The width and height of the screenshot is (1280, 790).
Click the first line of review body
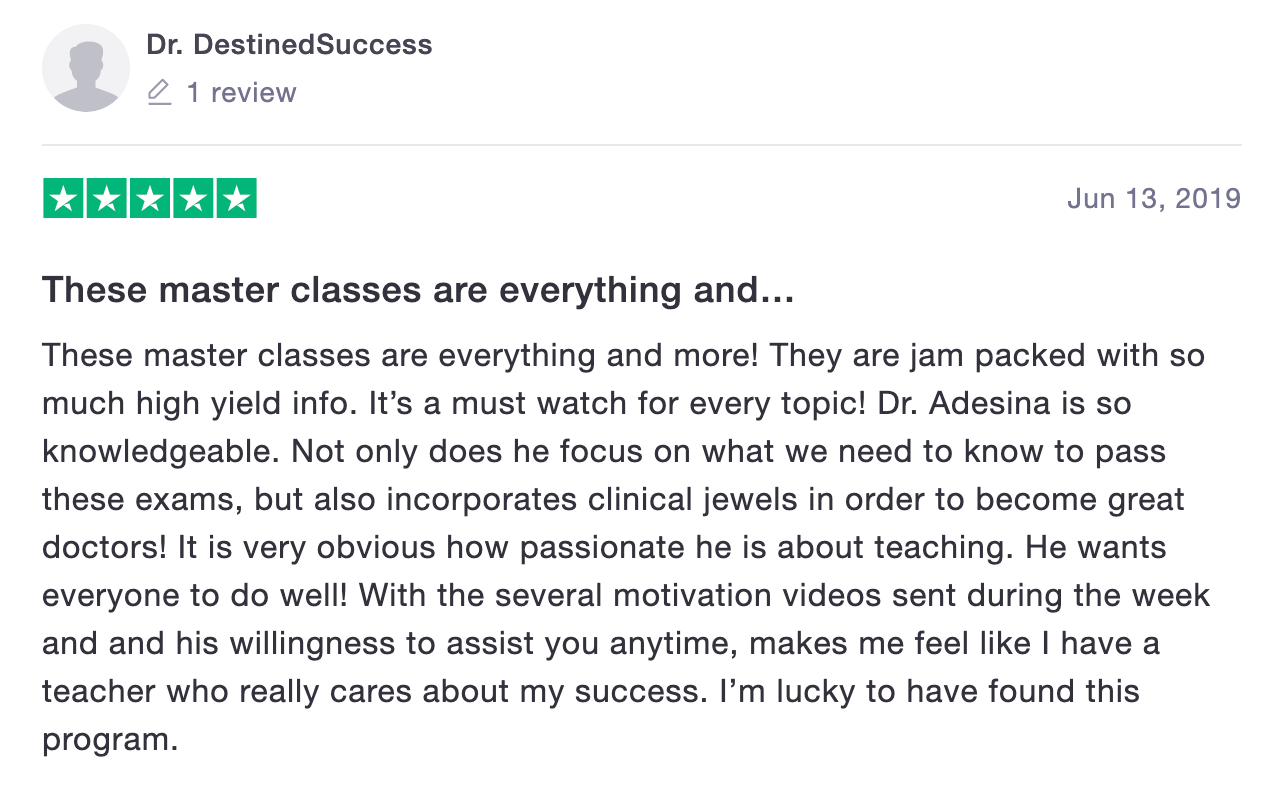[623, 355]
